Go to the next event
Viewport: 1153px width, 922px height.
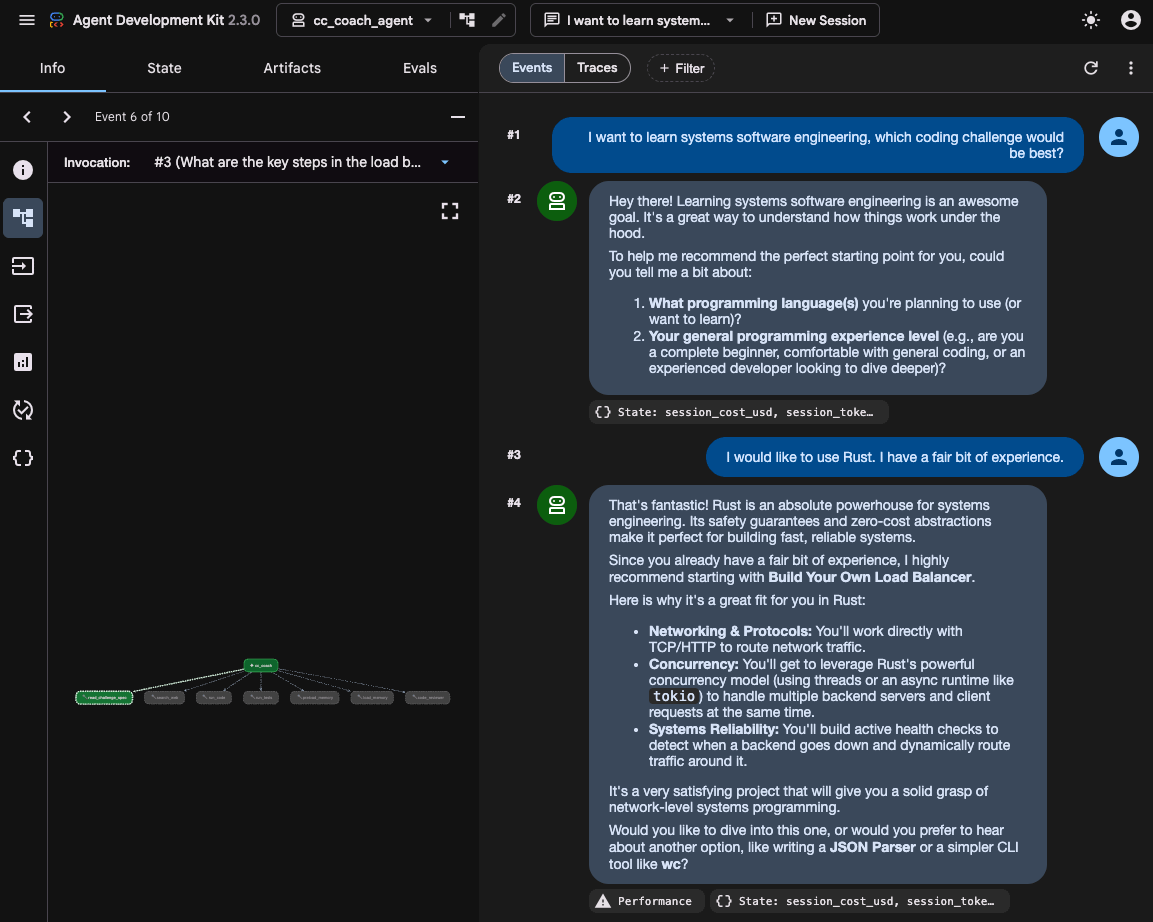(x=67, y=117)
